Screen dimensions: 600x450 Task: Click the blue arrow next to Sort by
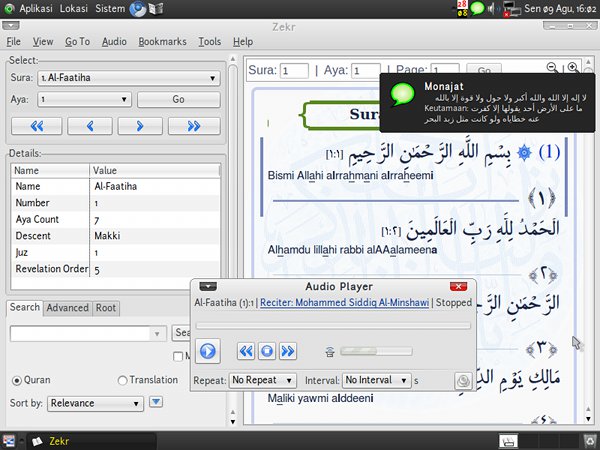tap(156, 402)
